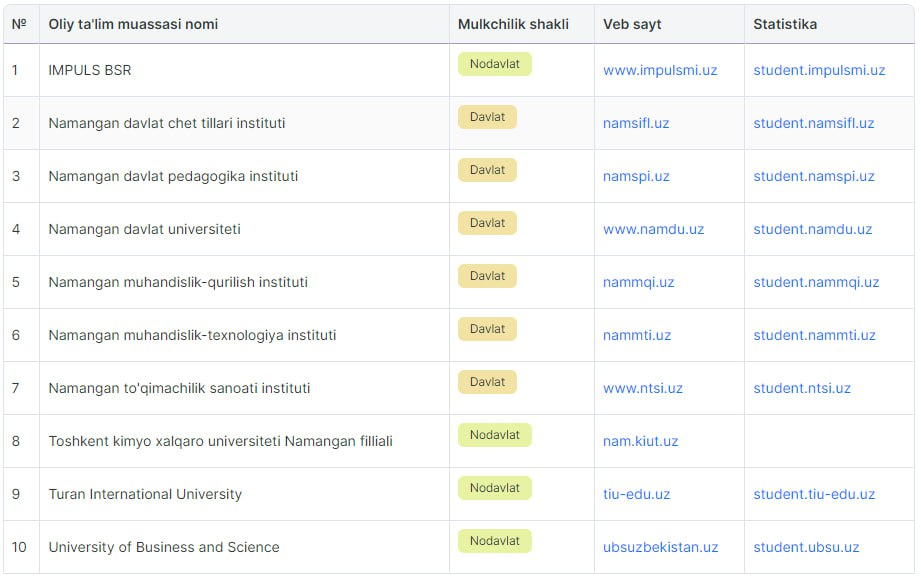Open the nam.kiut.uz website link

coord(640,441)
